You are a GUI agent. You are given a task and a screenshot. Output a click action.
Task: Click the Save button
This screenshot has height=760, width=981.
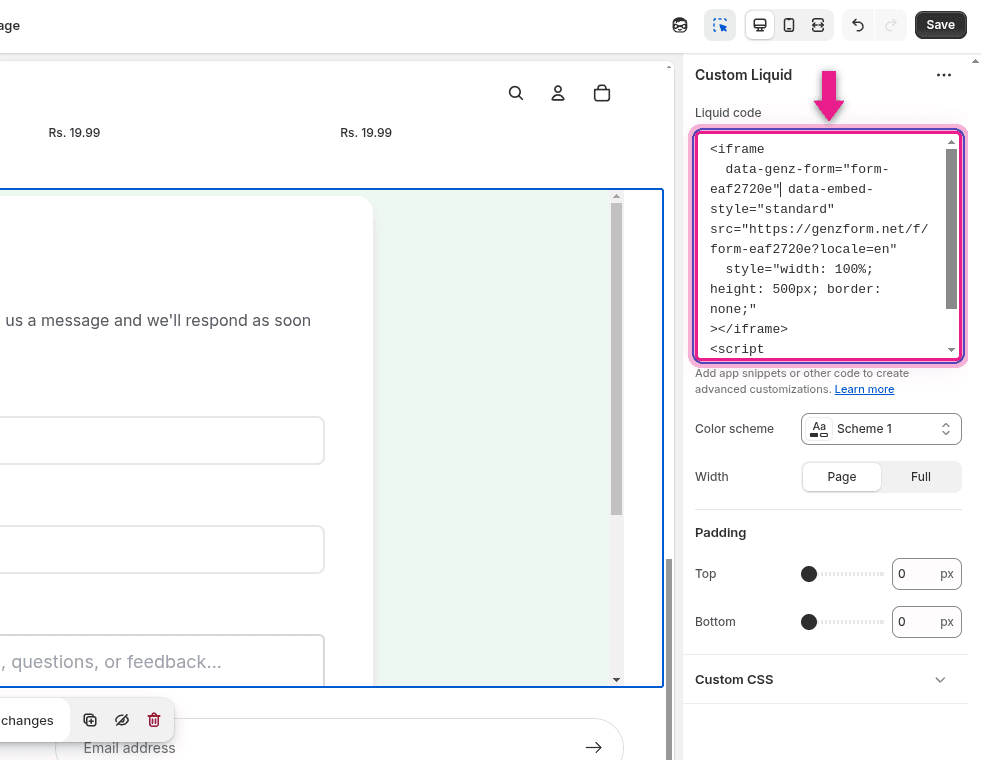939,25
